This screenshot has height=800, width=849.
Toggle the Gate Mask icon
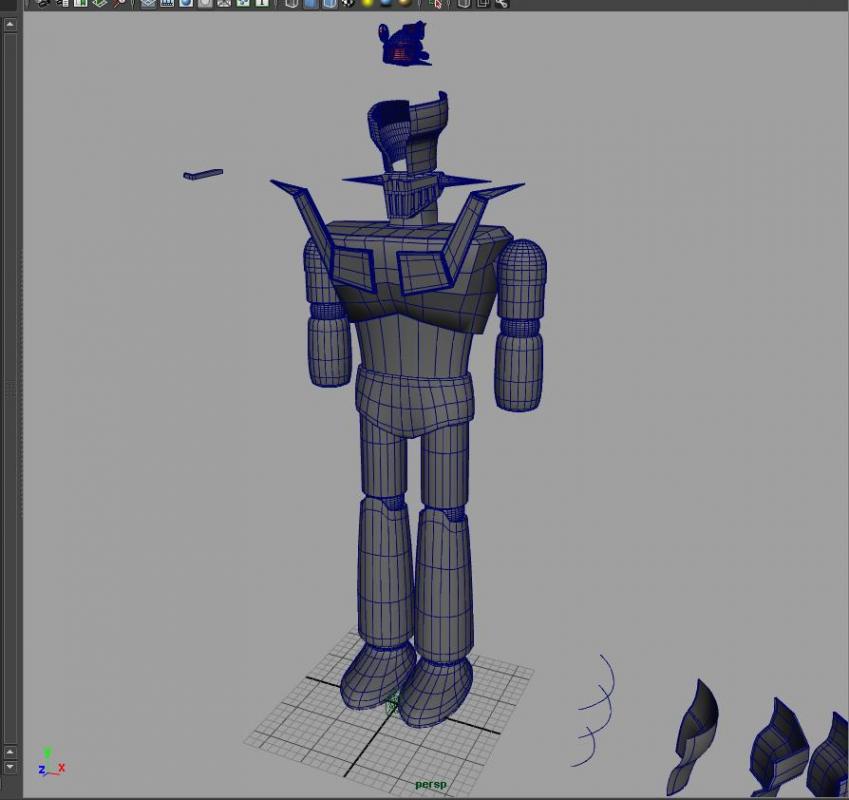point(205,3)
